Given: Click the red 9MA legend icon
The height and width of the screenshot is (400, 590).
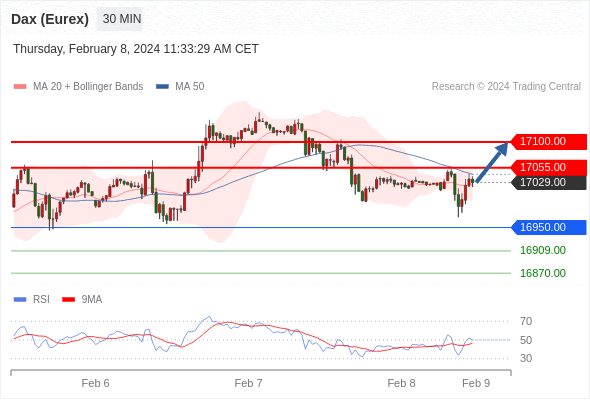Looking at the screenshot, I should coord(68,300).
